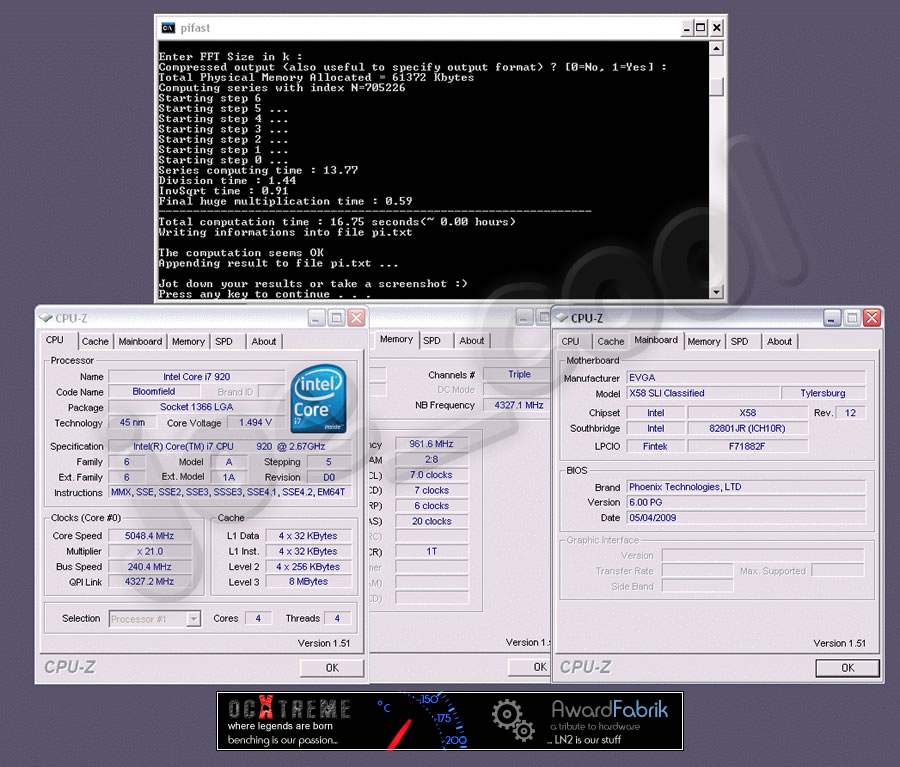The height and width of the screenshot is (767, 900).
Task: Click the Core Voltage value '1.494 V'
Action: (x=255, y=423)
